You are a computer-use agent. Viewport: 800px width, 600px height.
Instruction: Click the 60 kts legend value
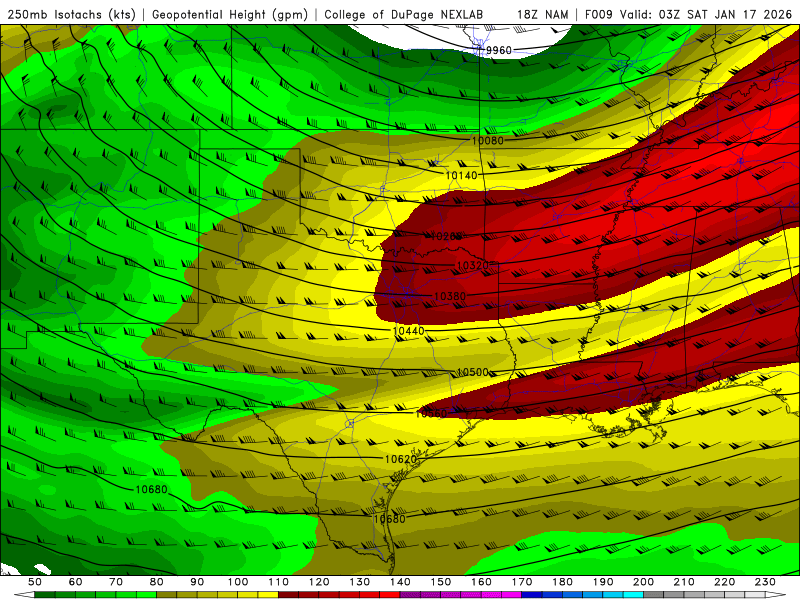coord(75,582)
